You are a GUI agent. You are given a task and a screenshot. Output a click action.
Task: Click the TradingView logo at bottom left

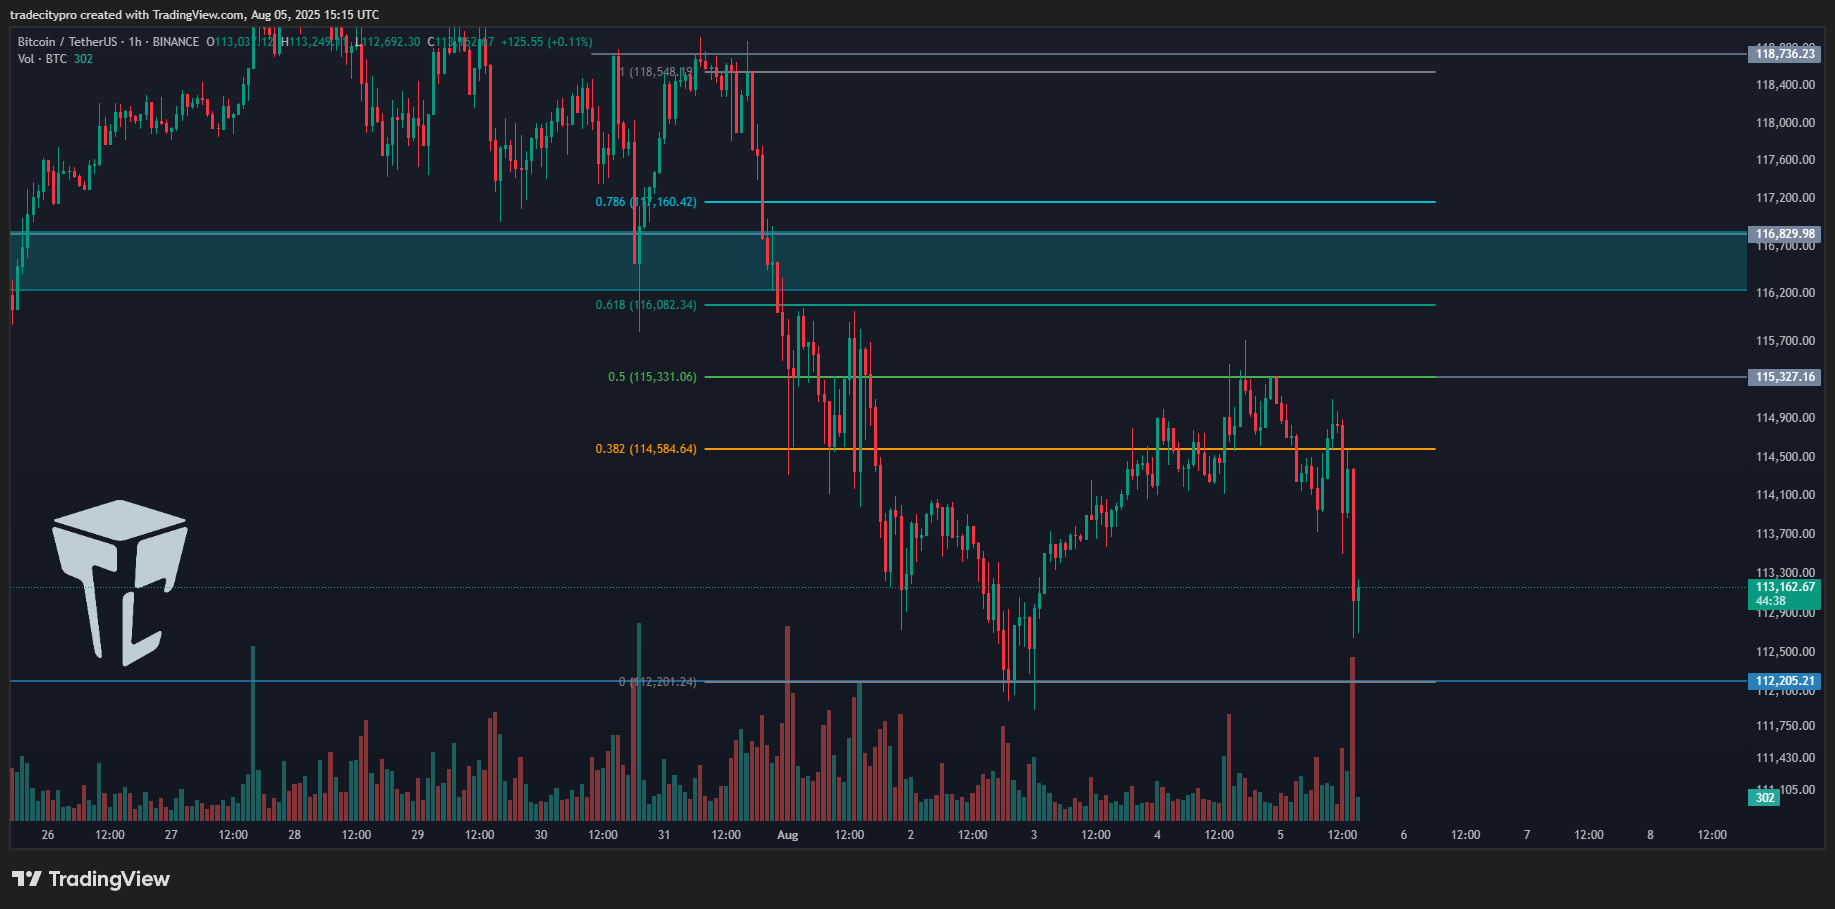pyautogui.click(x=91, y=879)
